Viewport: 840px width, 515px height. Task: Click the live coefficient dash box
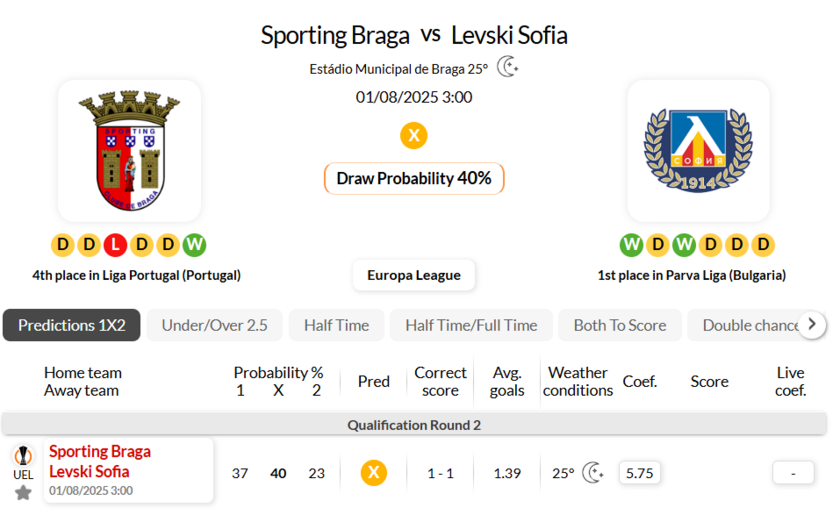[793, 473]
